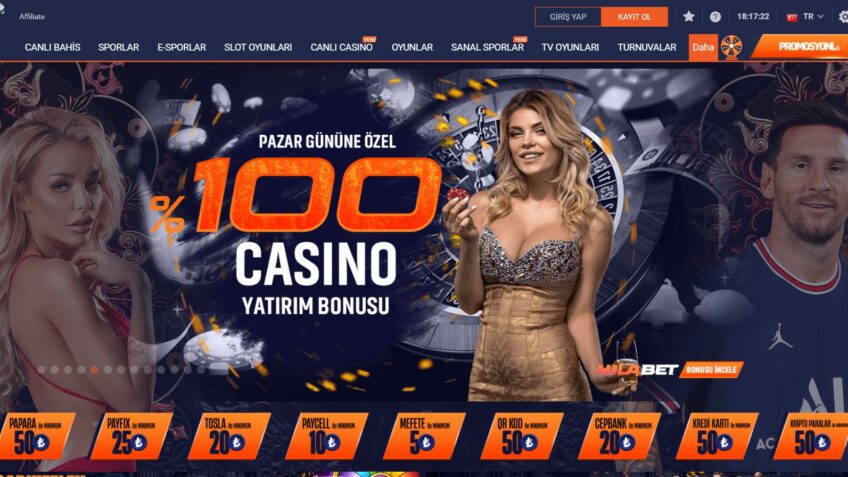Open the TR language dropdown

(x=805, y=17)
